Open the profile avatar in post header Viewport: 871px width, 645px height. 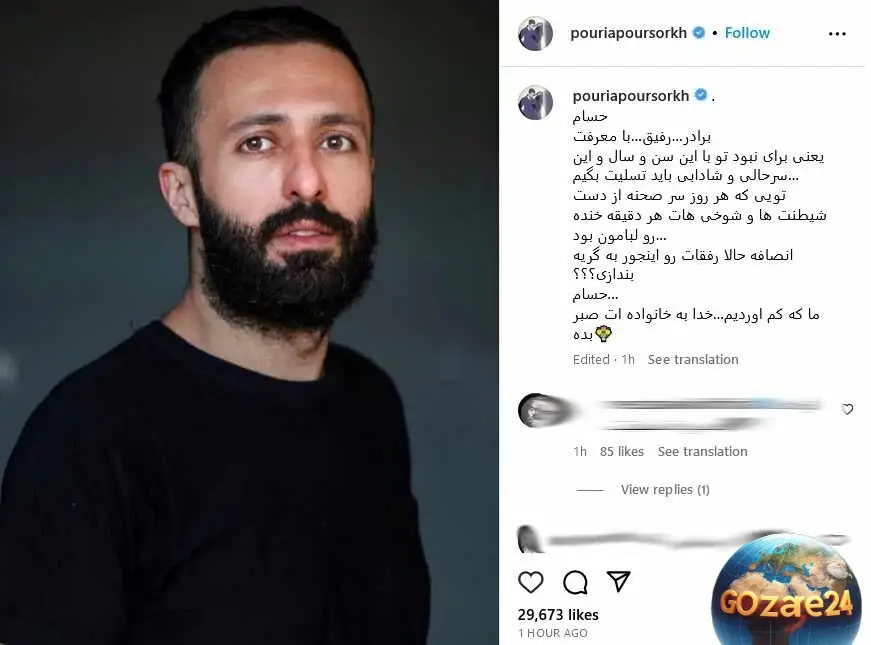(535, 33)
